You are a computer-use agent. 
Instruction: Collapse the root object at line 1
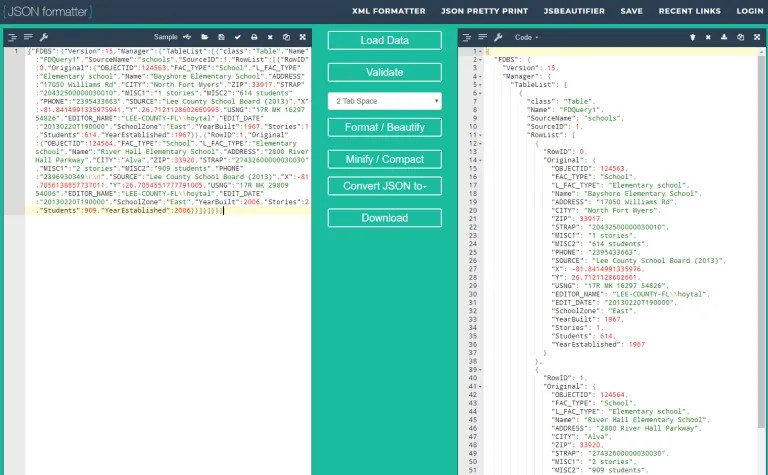pos(480,51)
